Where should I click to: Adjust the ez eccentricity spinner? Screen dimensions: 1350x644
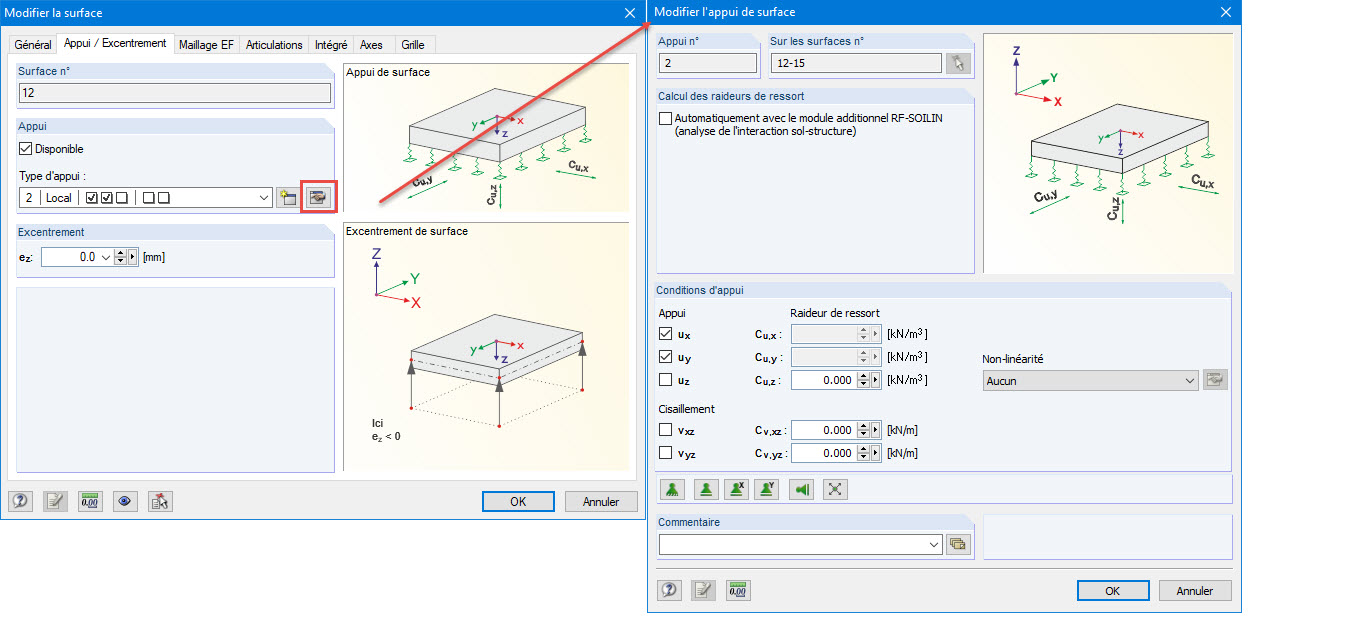tap(120, 257)
